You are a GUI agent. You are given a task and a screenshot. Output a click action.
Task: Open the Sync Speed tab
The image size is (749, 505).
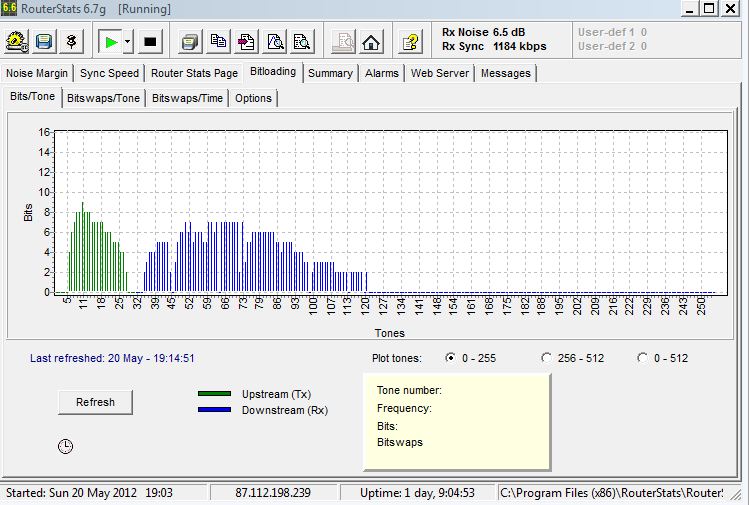pos(110,73)
